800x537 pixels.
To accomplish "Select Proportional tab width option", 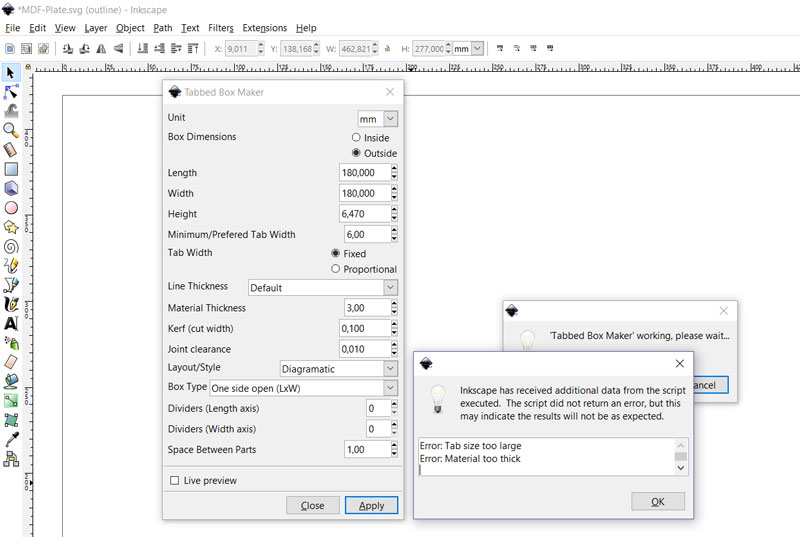I will 335,268.
